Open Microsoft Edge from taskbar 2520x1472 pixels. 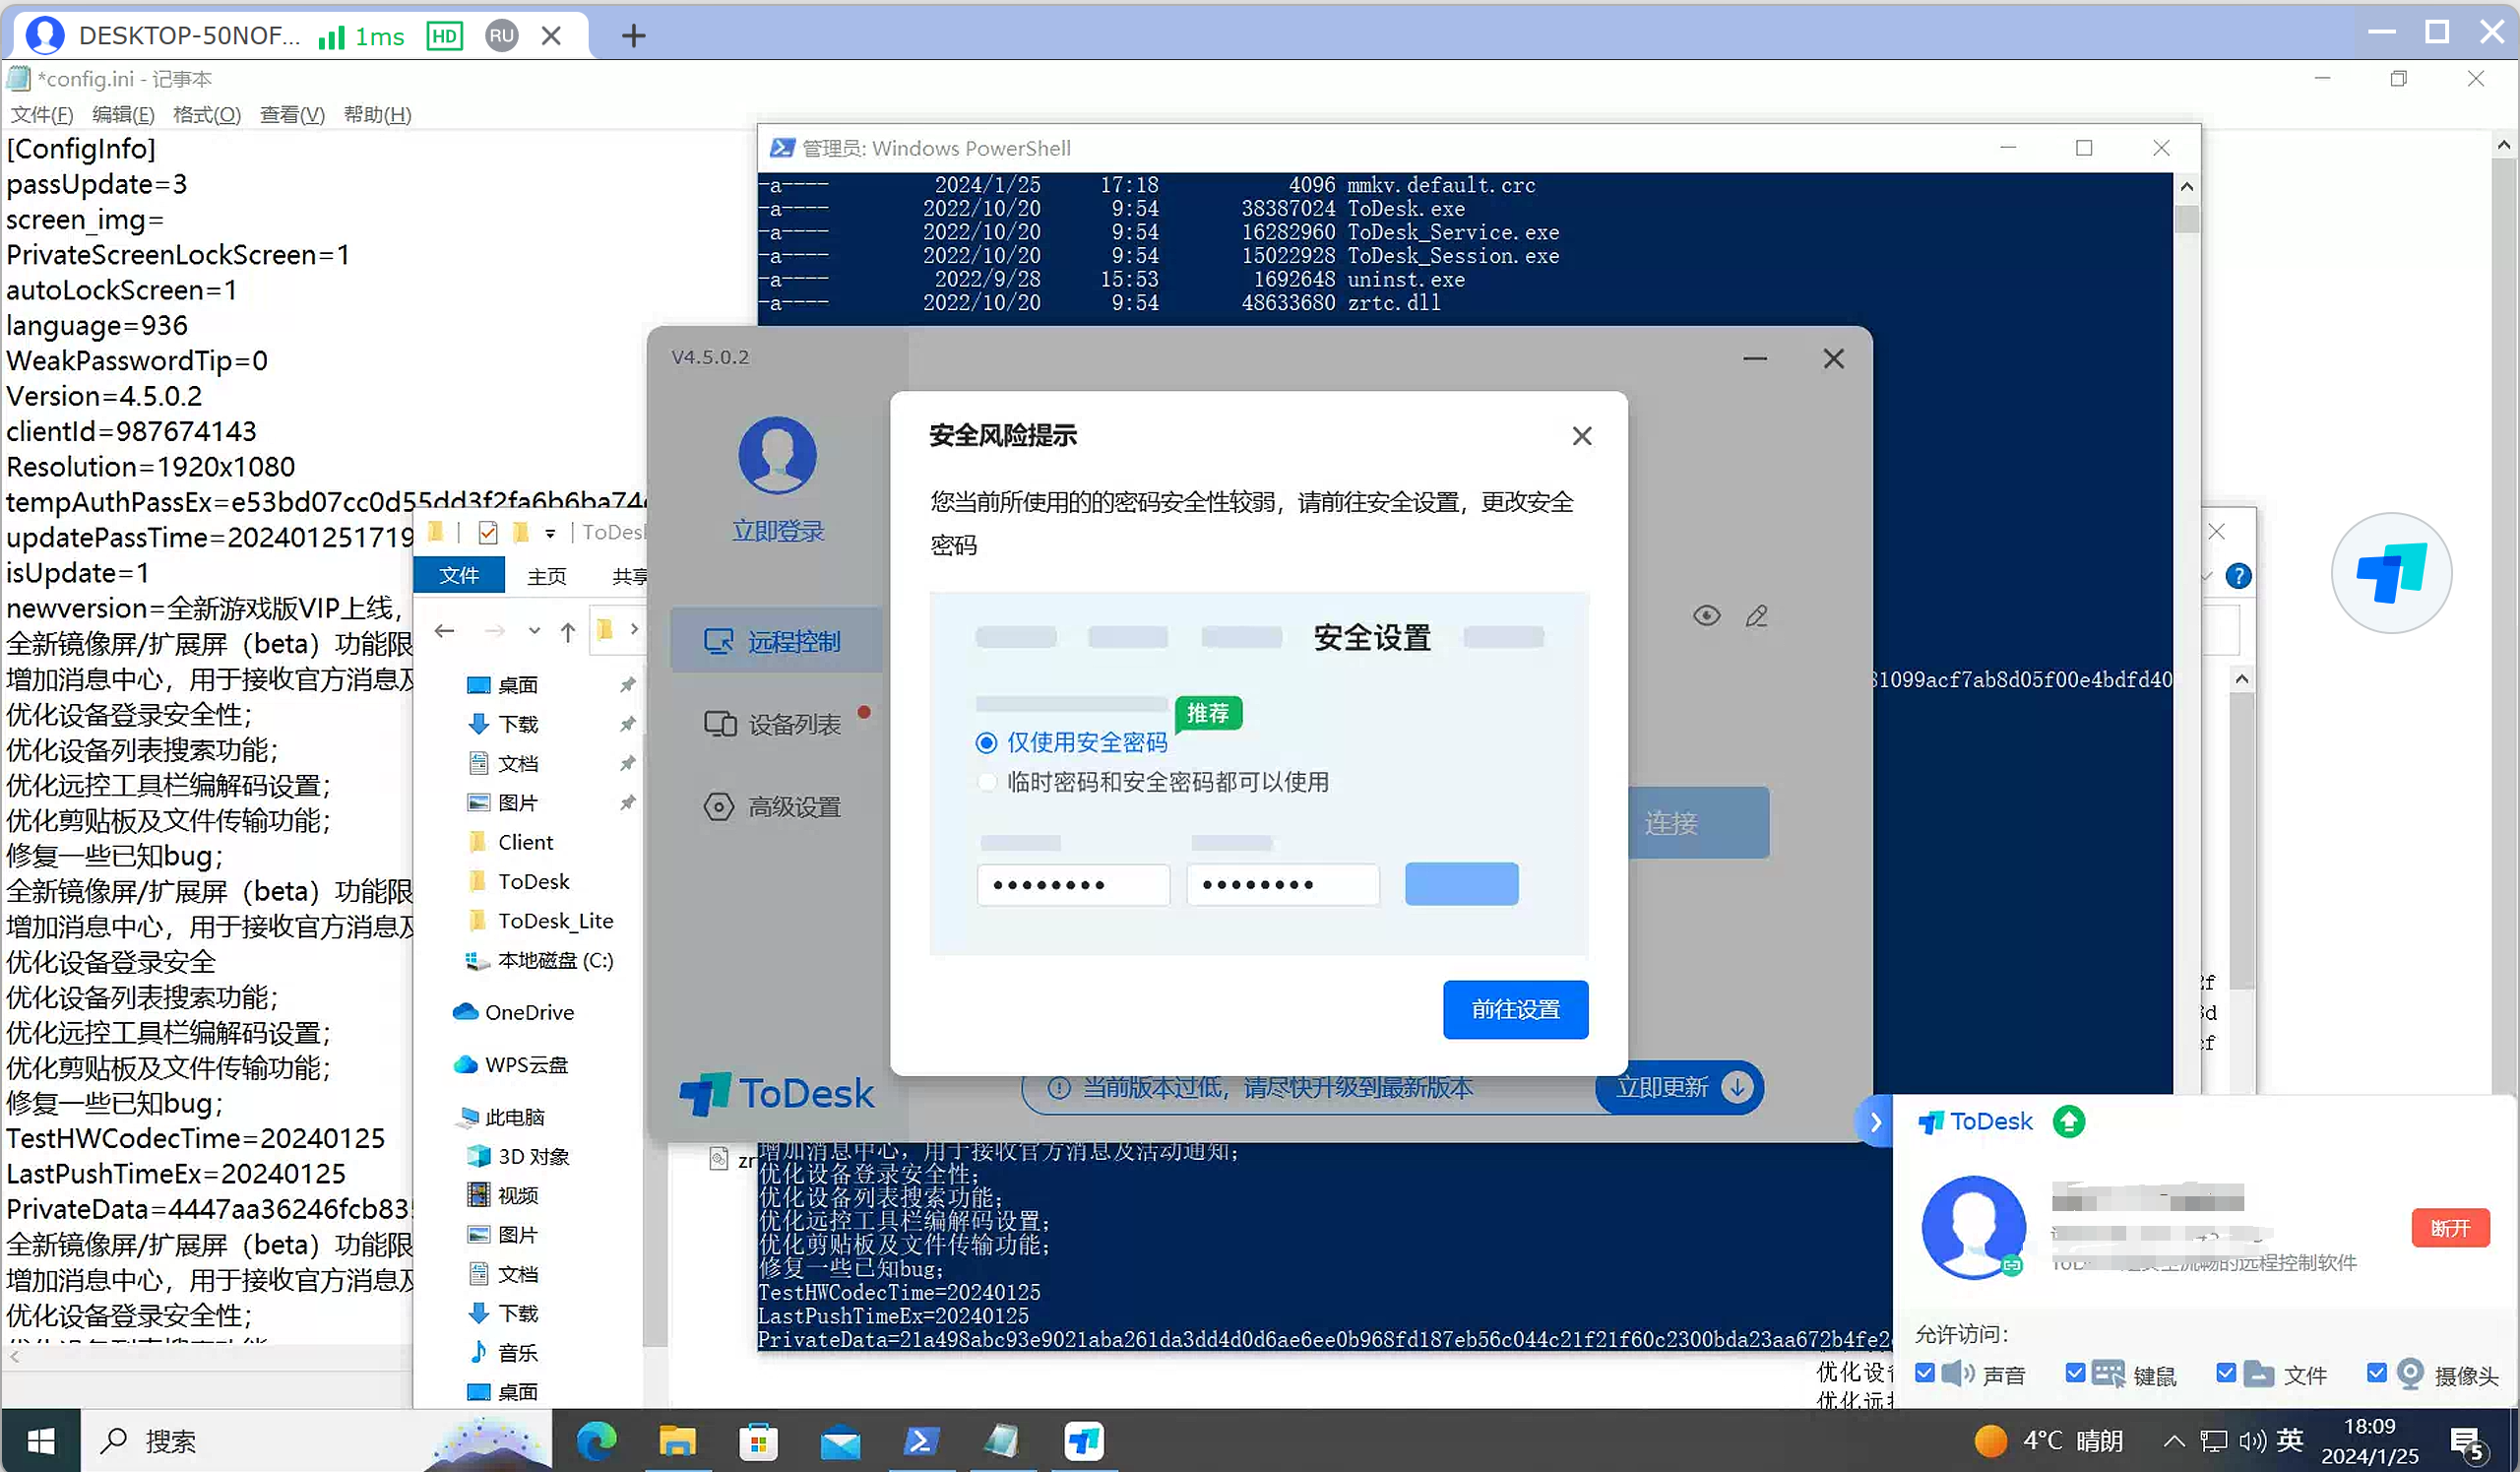pos(597,1440)
